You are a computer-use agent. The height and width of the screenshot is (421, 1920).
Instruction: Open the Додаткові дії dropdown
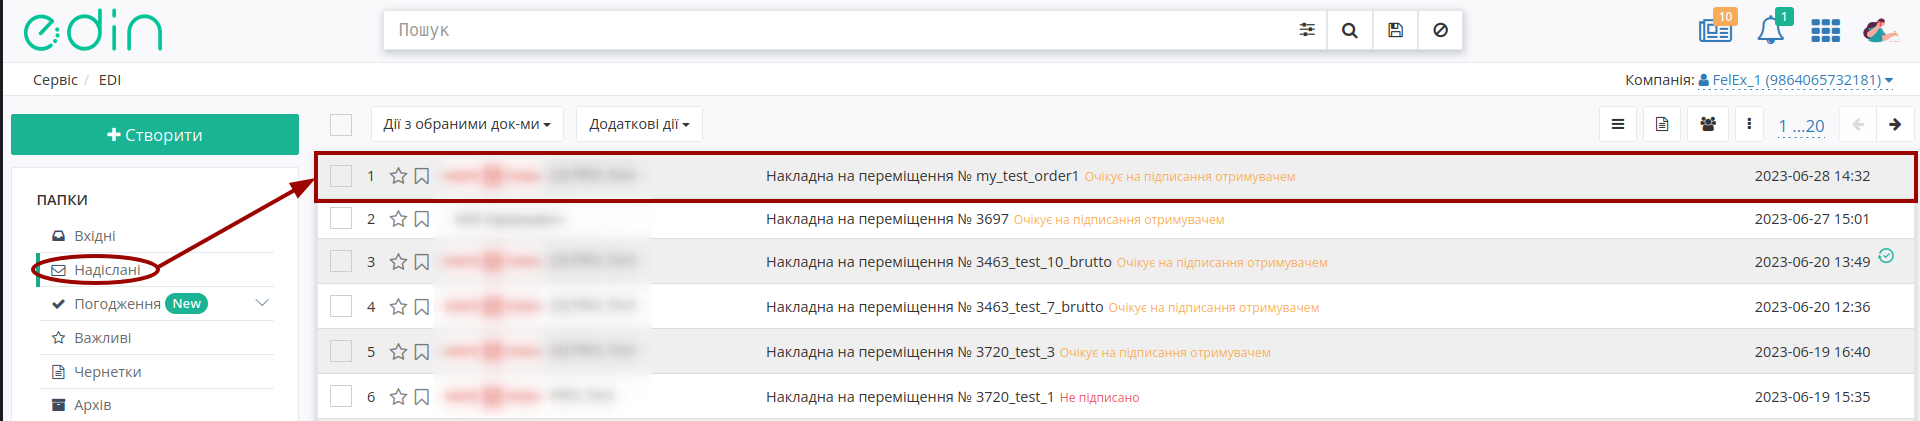pos(639,124)
